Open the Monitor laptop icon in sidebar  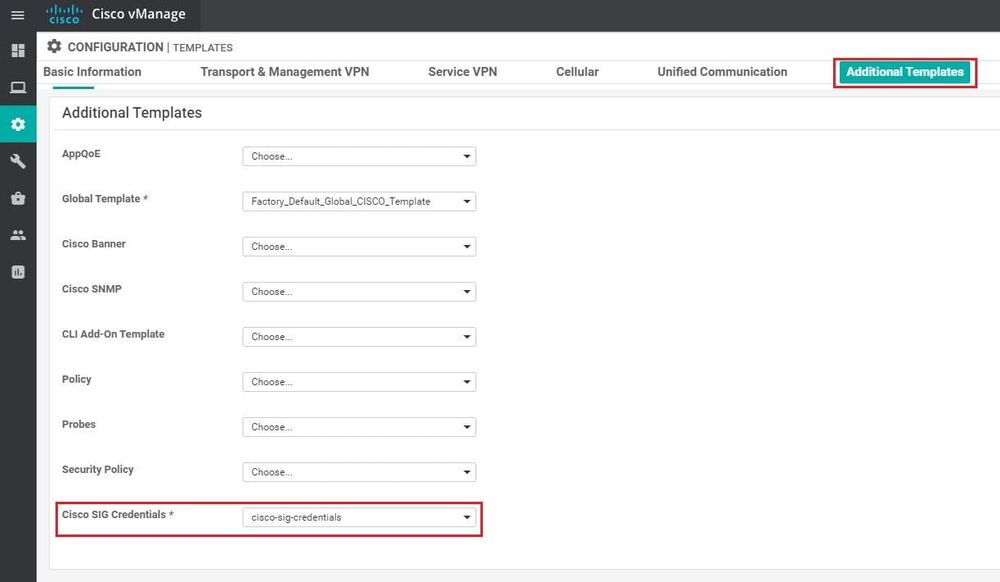[17, 88]
